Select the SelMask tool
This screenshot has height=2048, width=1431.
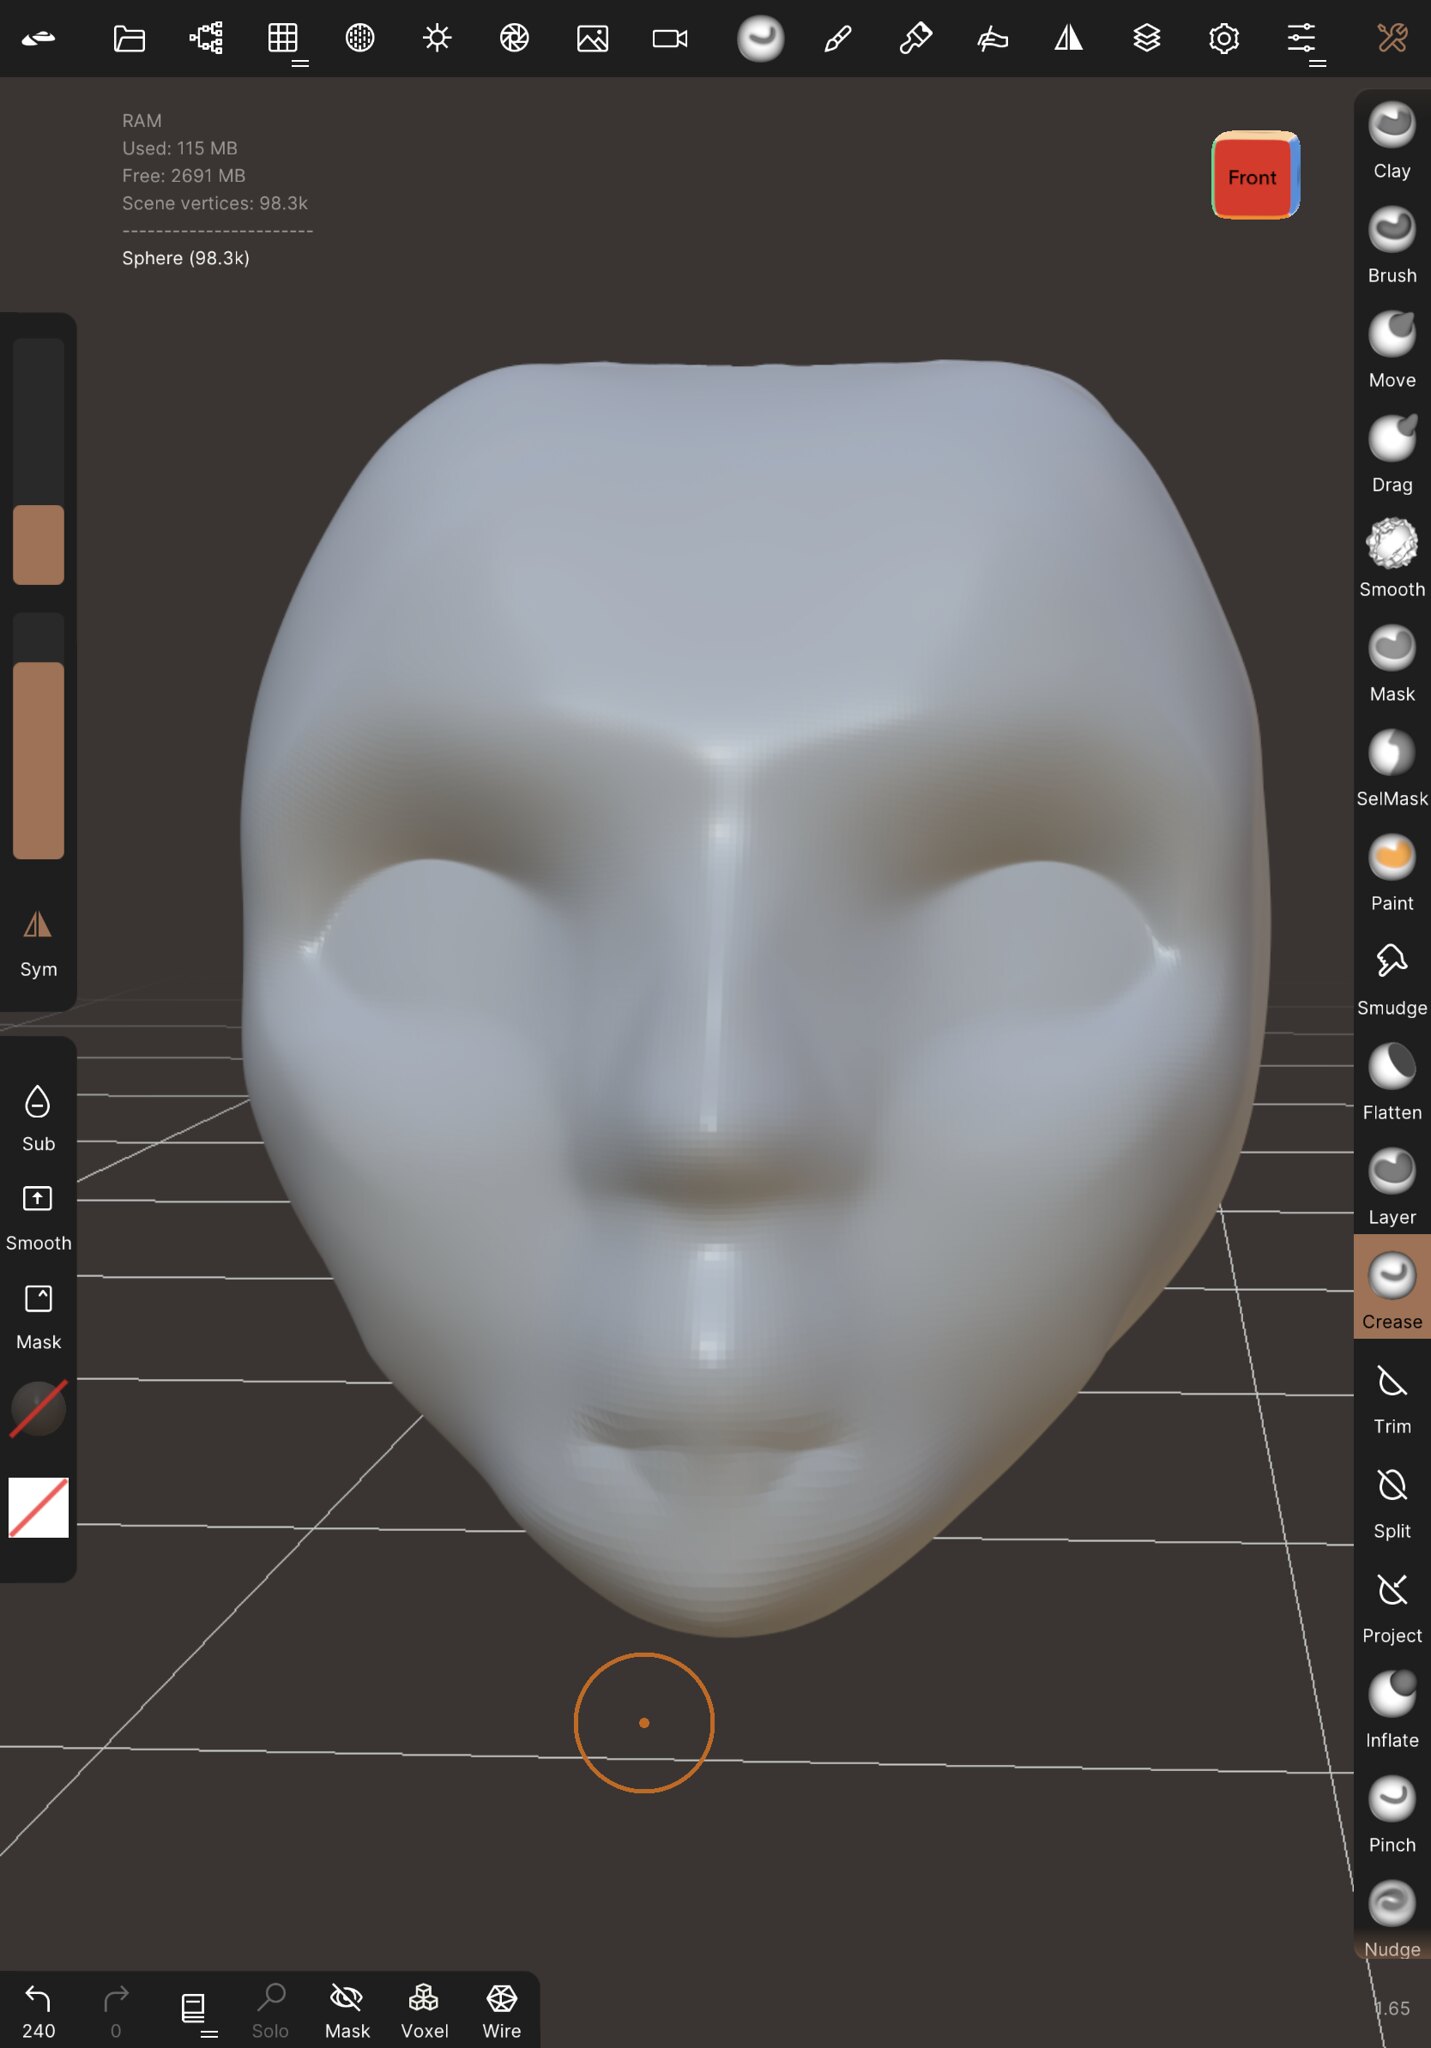coord(1391,769)
